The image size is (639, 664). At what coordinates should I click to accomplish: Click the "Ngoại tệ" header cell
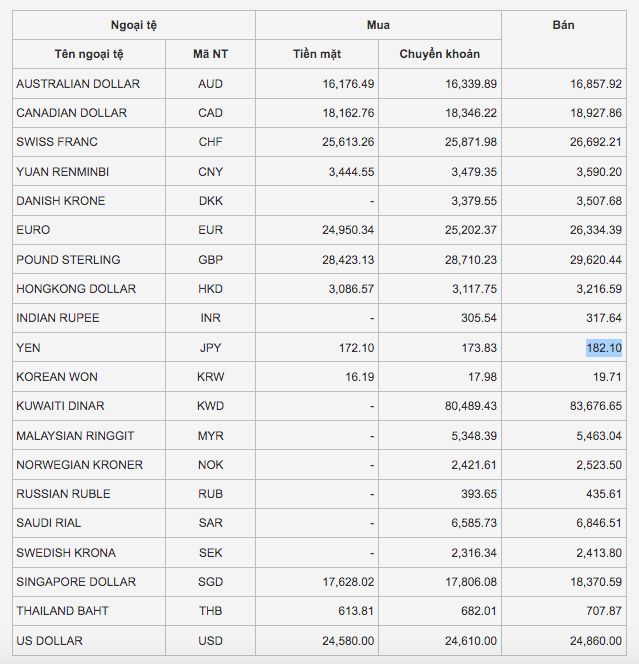point(133,25)
